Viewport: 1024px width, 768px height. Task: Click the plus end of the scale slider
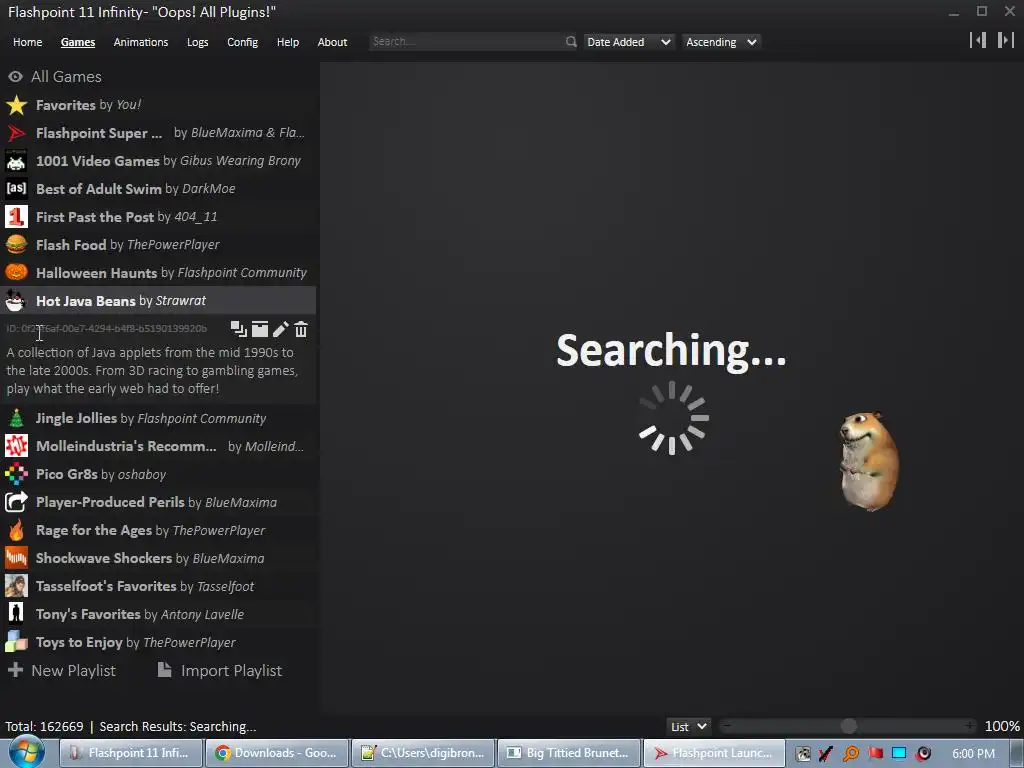(968, 726)
